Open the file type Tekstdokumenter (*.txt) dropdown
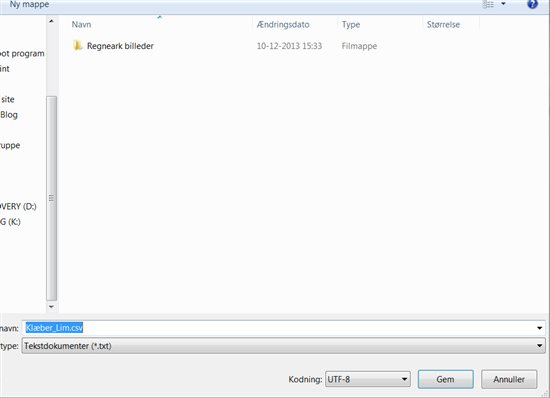Viewport: 550px width, 398px height. point(283,346)
